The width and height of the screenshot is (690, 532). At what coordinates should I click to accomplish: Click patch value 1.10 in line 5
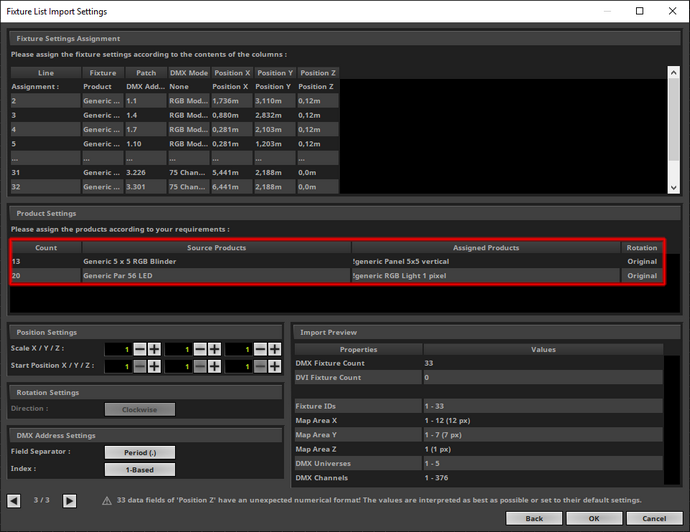tap(146, 144)
